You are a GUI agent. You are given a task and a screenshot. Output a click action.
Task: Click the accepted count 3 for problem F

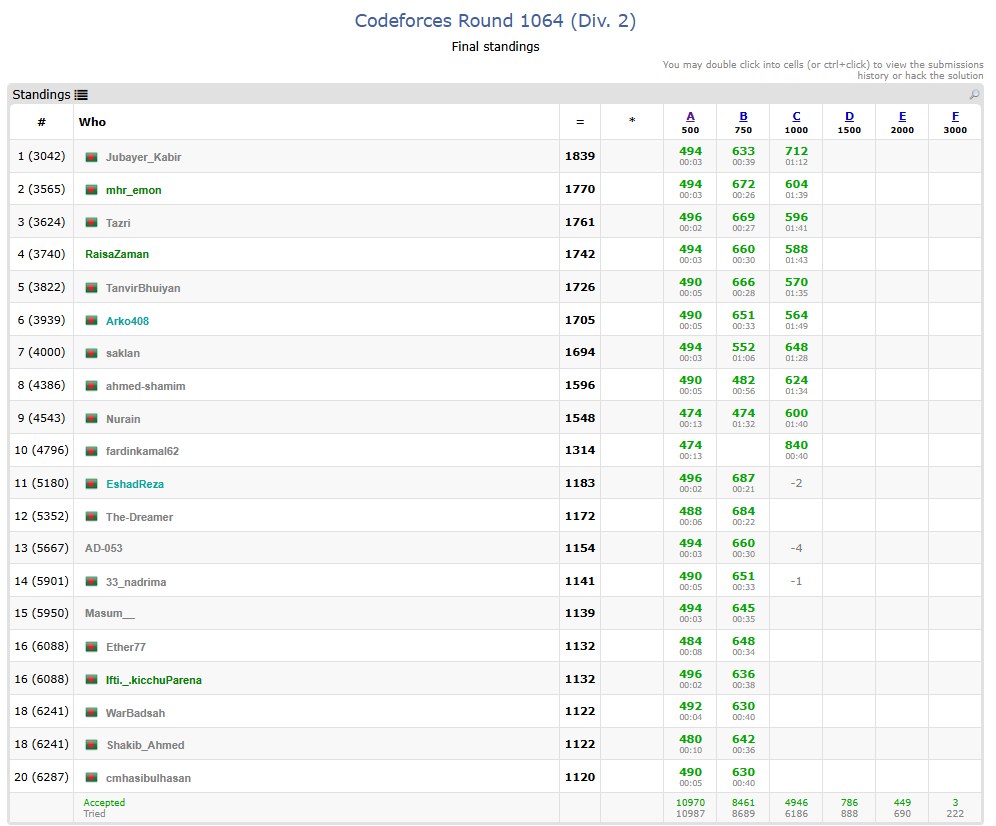[955, 803]
